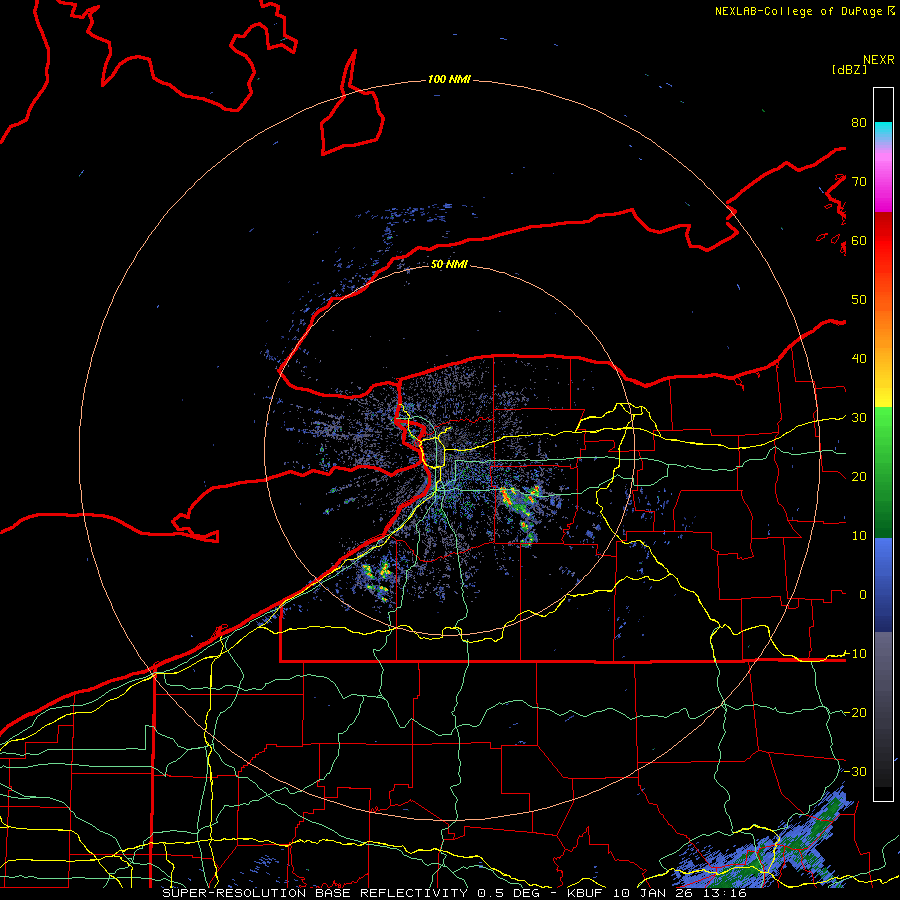
Task: Click the 80 value on dBZ scale
Action: [859, 123]
